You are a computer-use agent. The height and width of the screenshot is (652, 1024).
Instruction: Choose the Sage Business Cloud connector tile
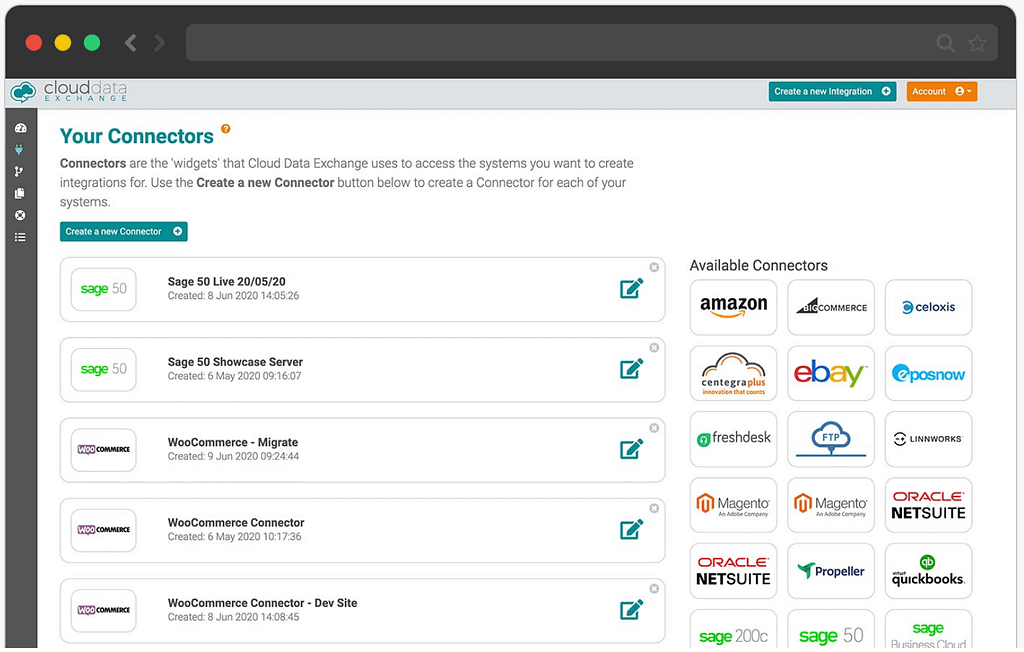pyautogui.click(x=929, y=630)
